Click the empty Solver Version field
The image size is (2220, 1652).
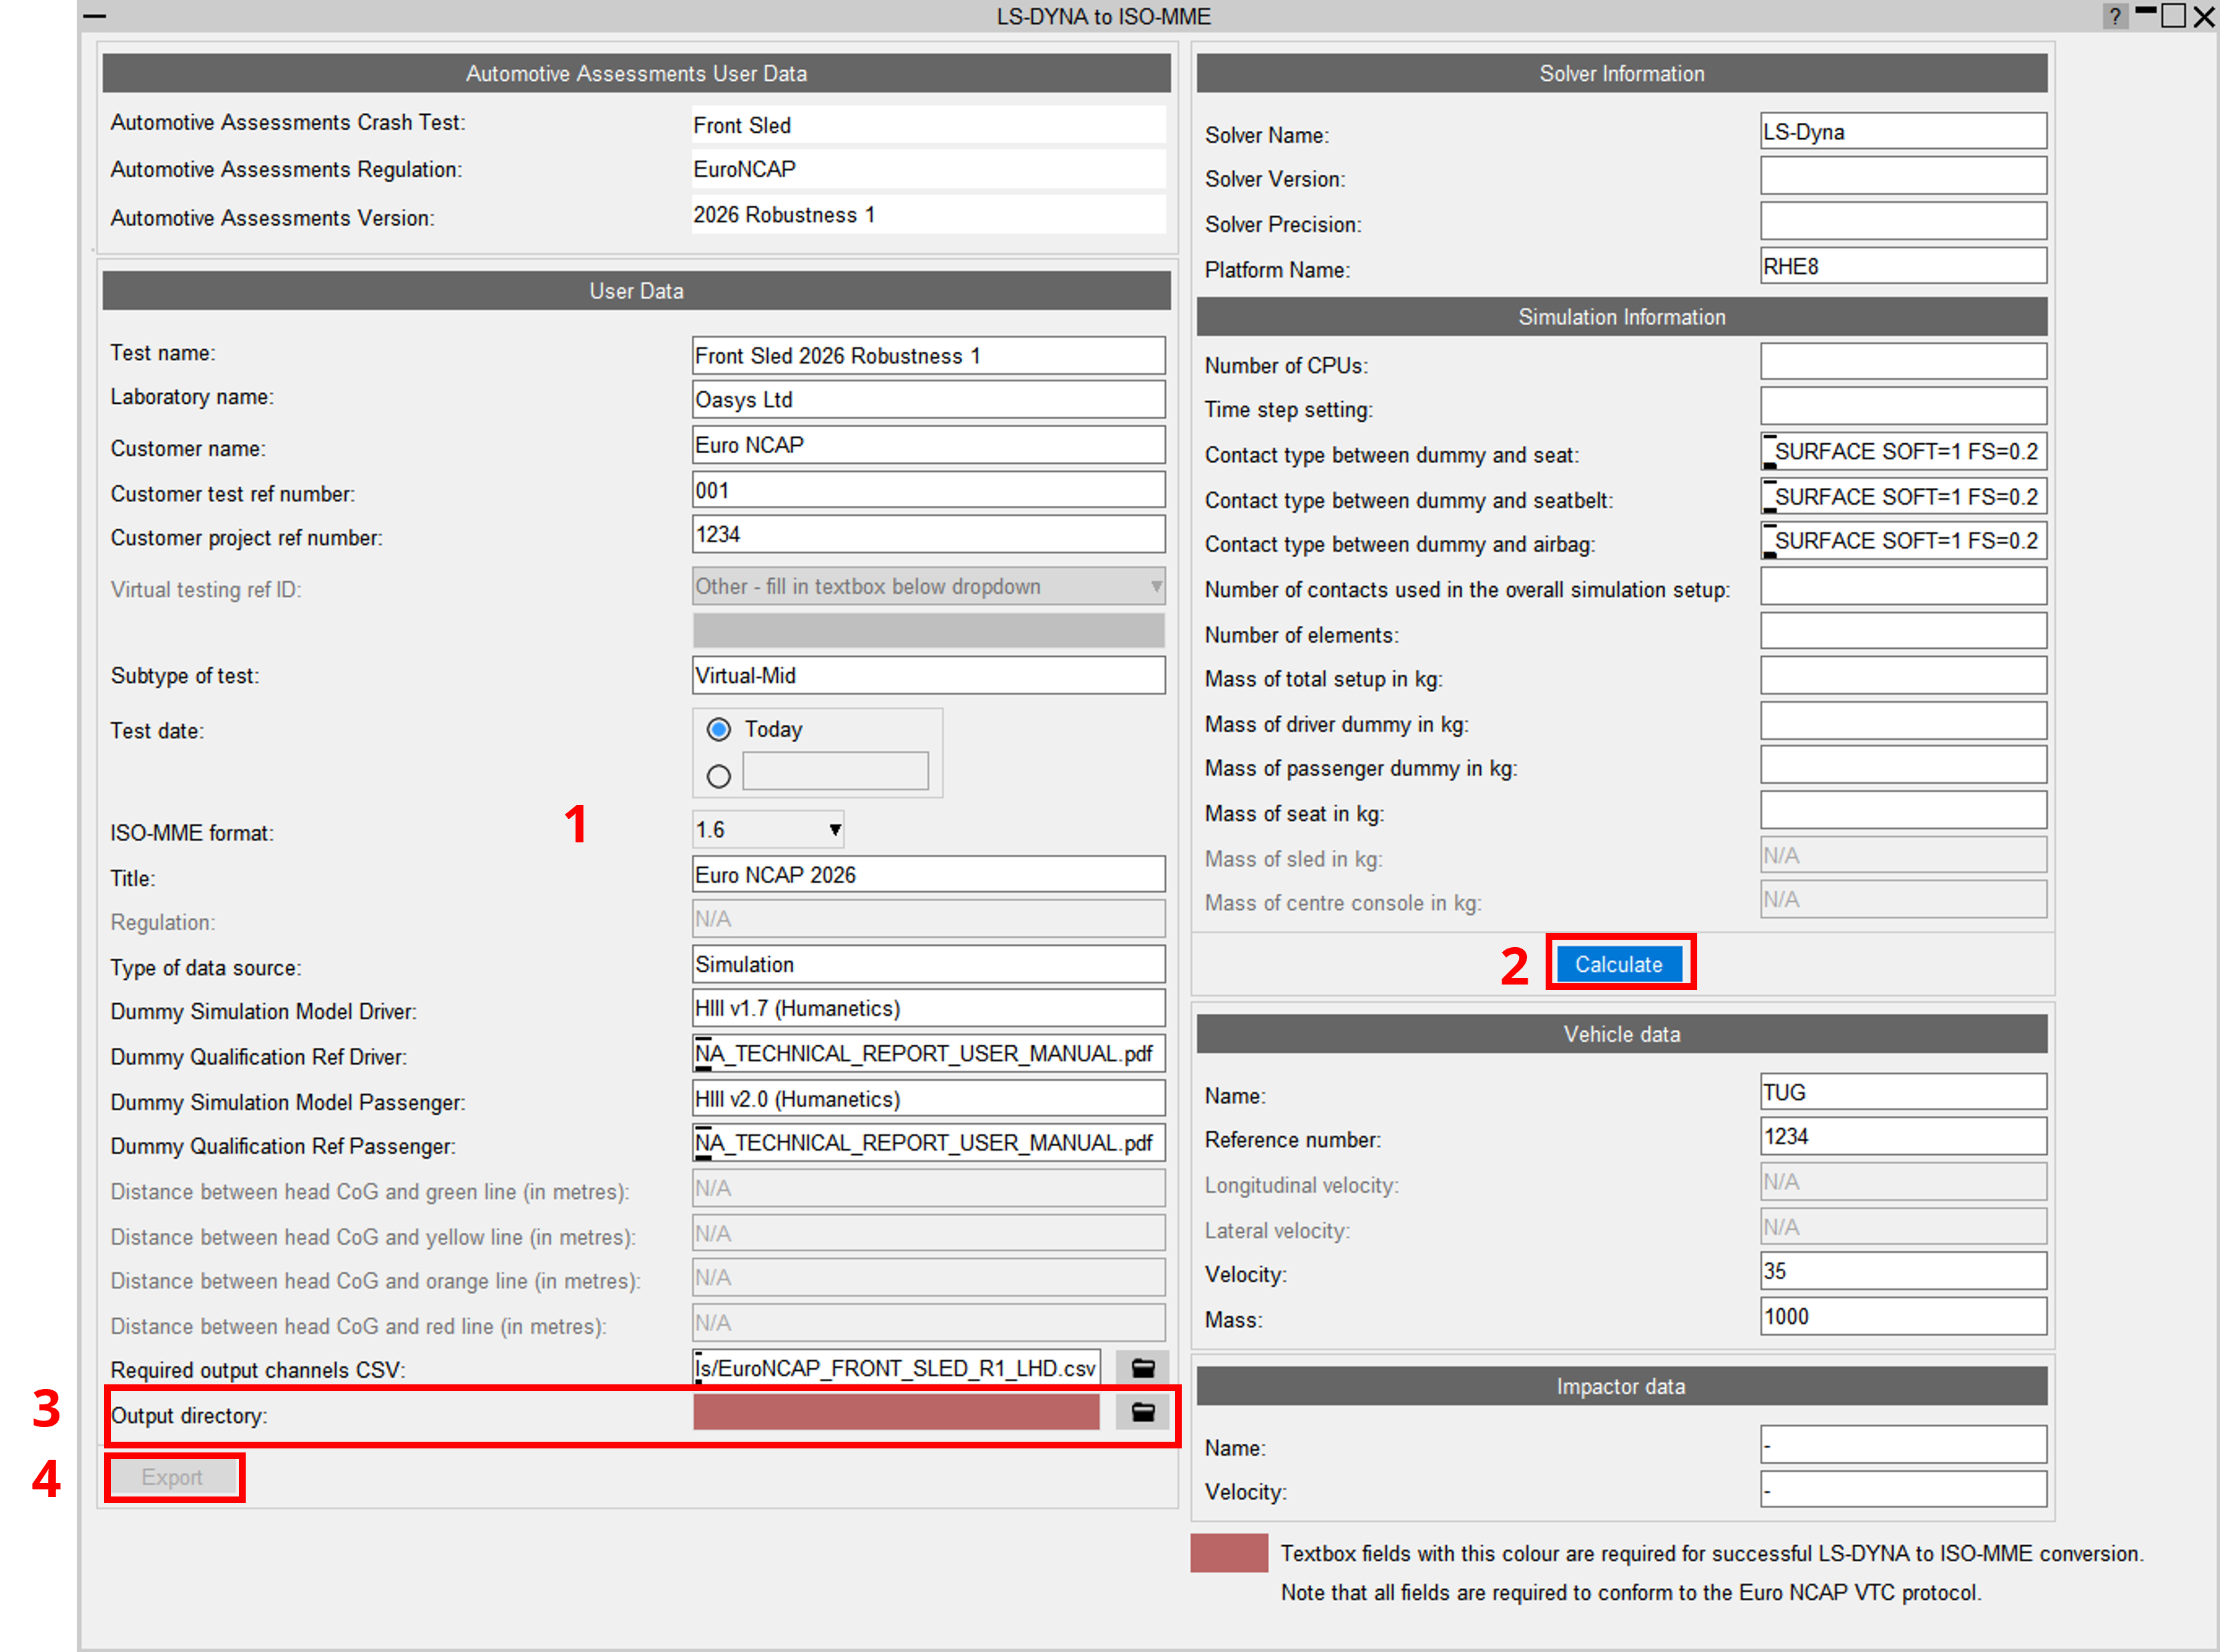(x=1904, y=176)
